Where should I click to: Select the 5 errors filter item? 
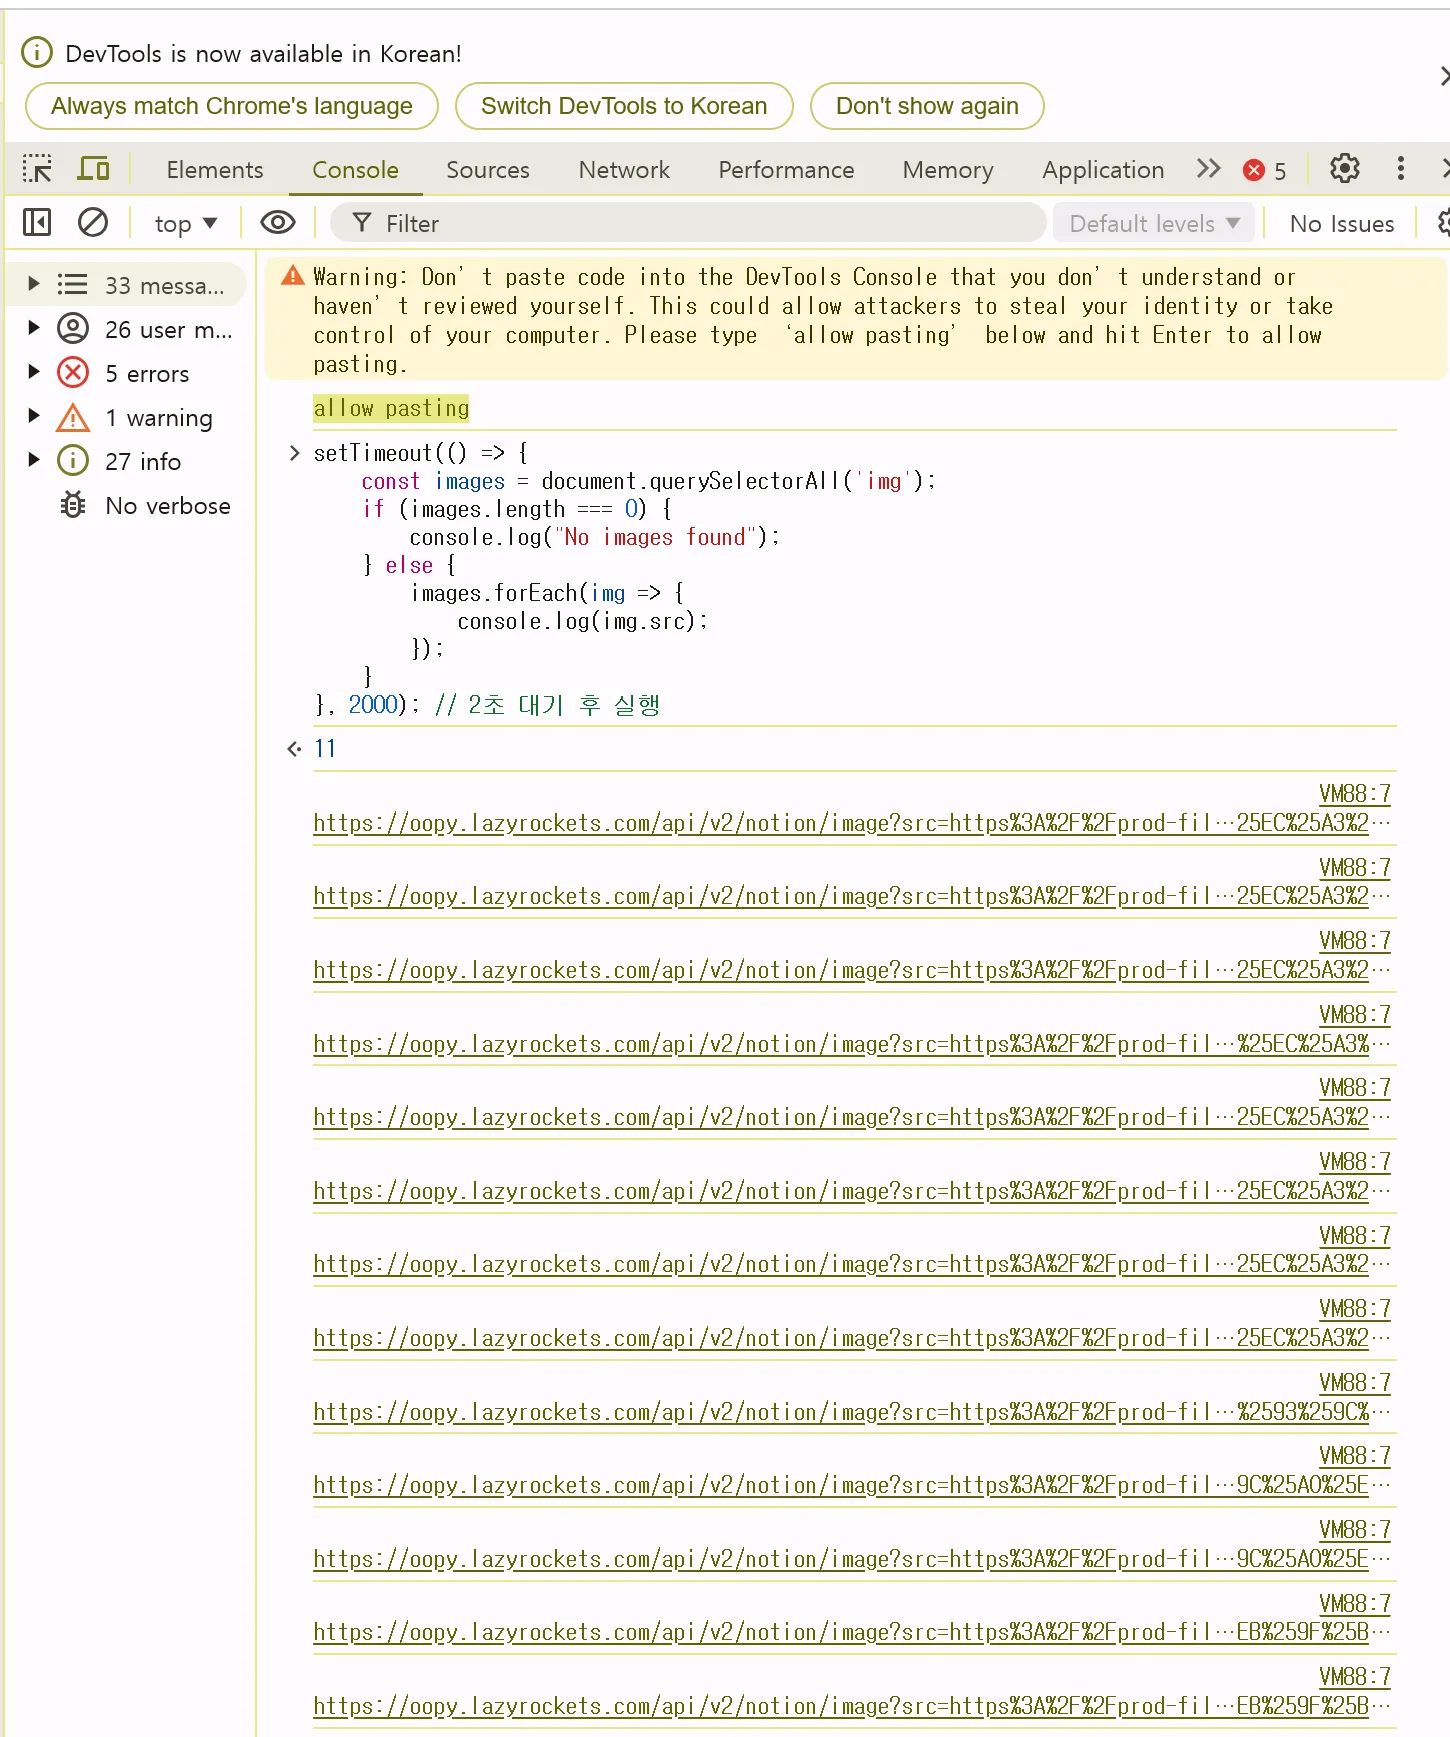tap(147, 374)
